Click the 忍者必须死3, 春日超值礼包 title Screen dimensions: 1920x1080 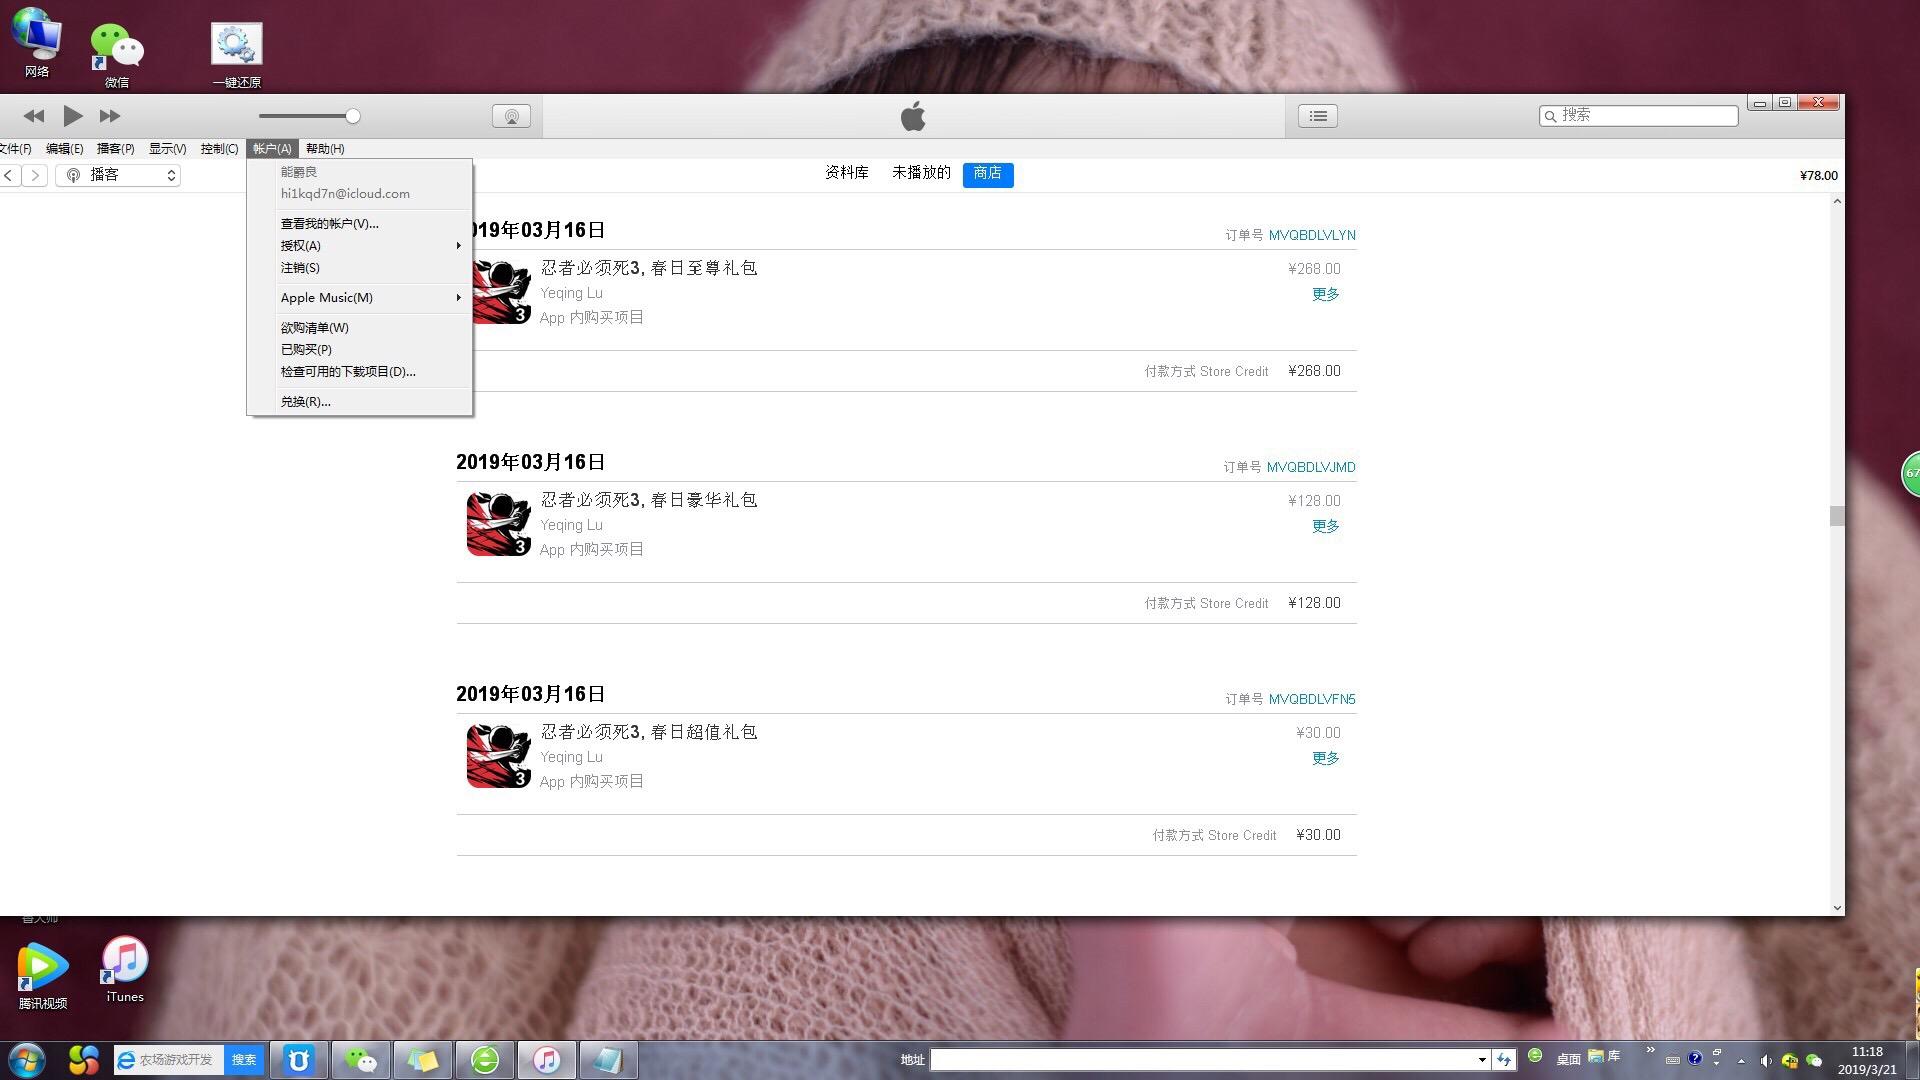click(x=649, y=732)
